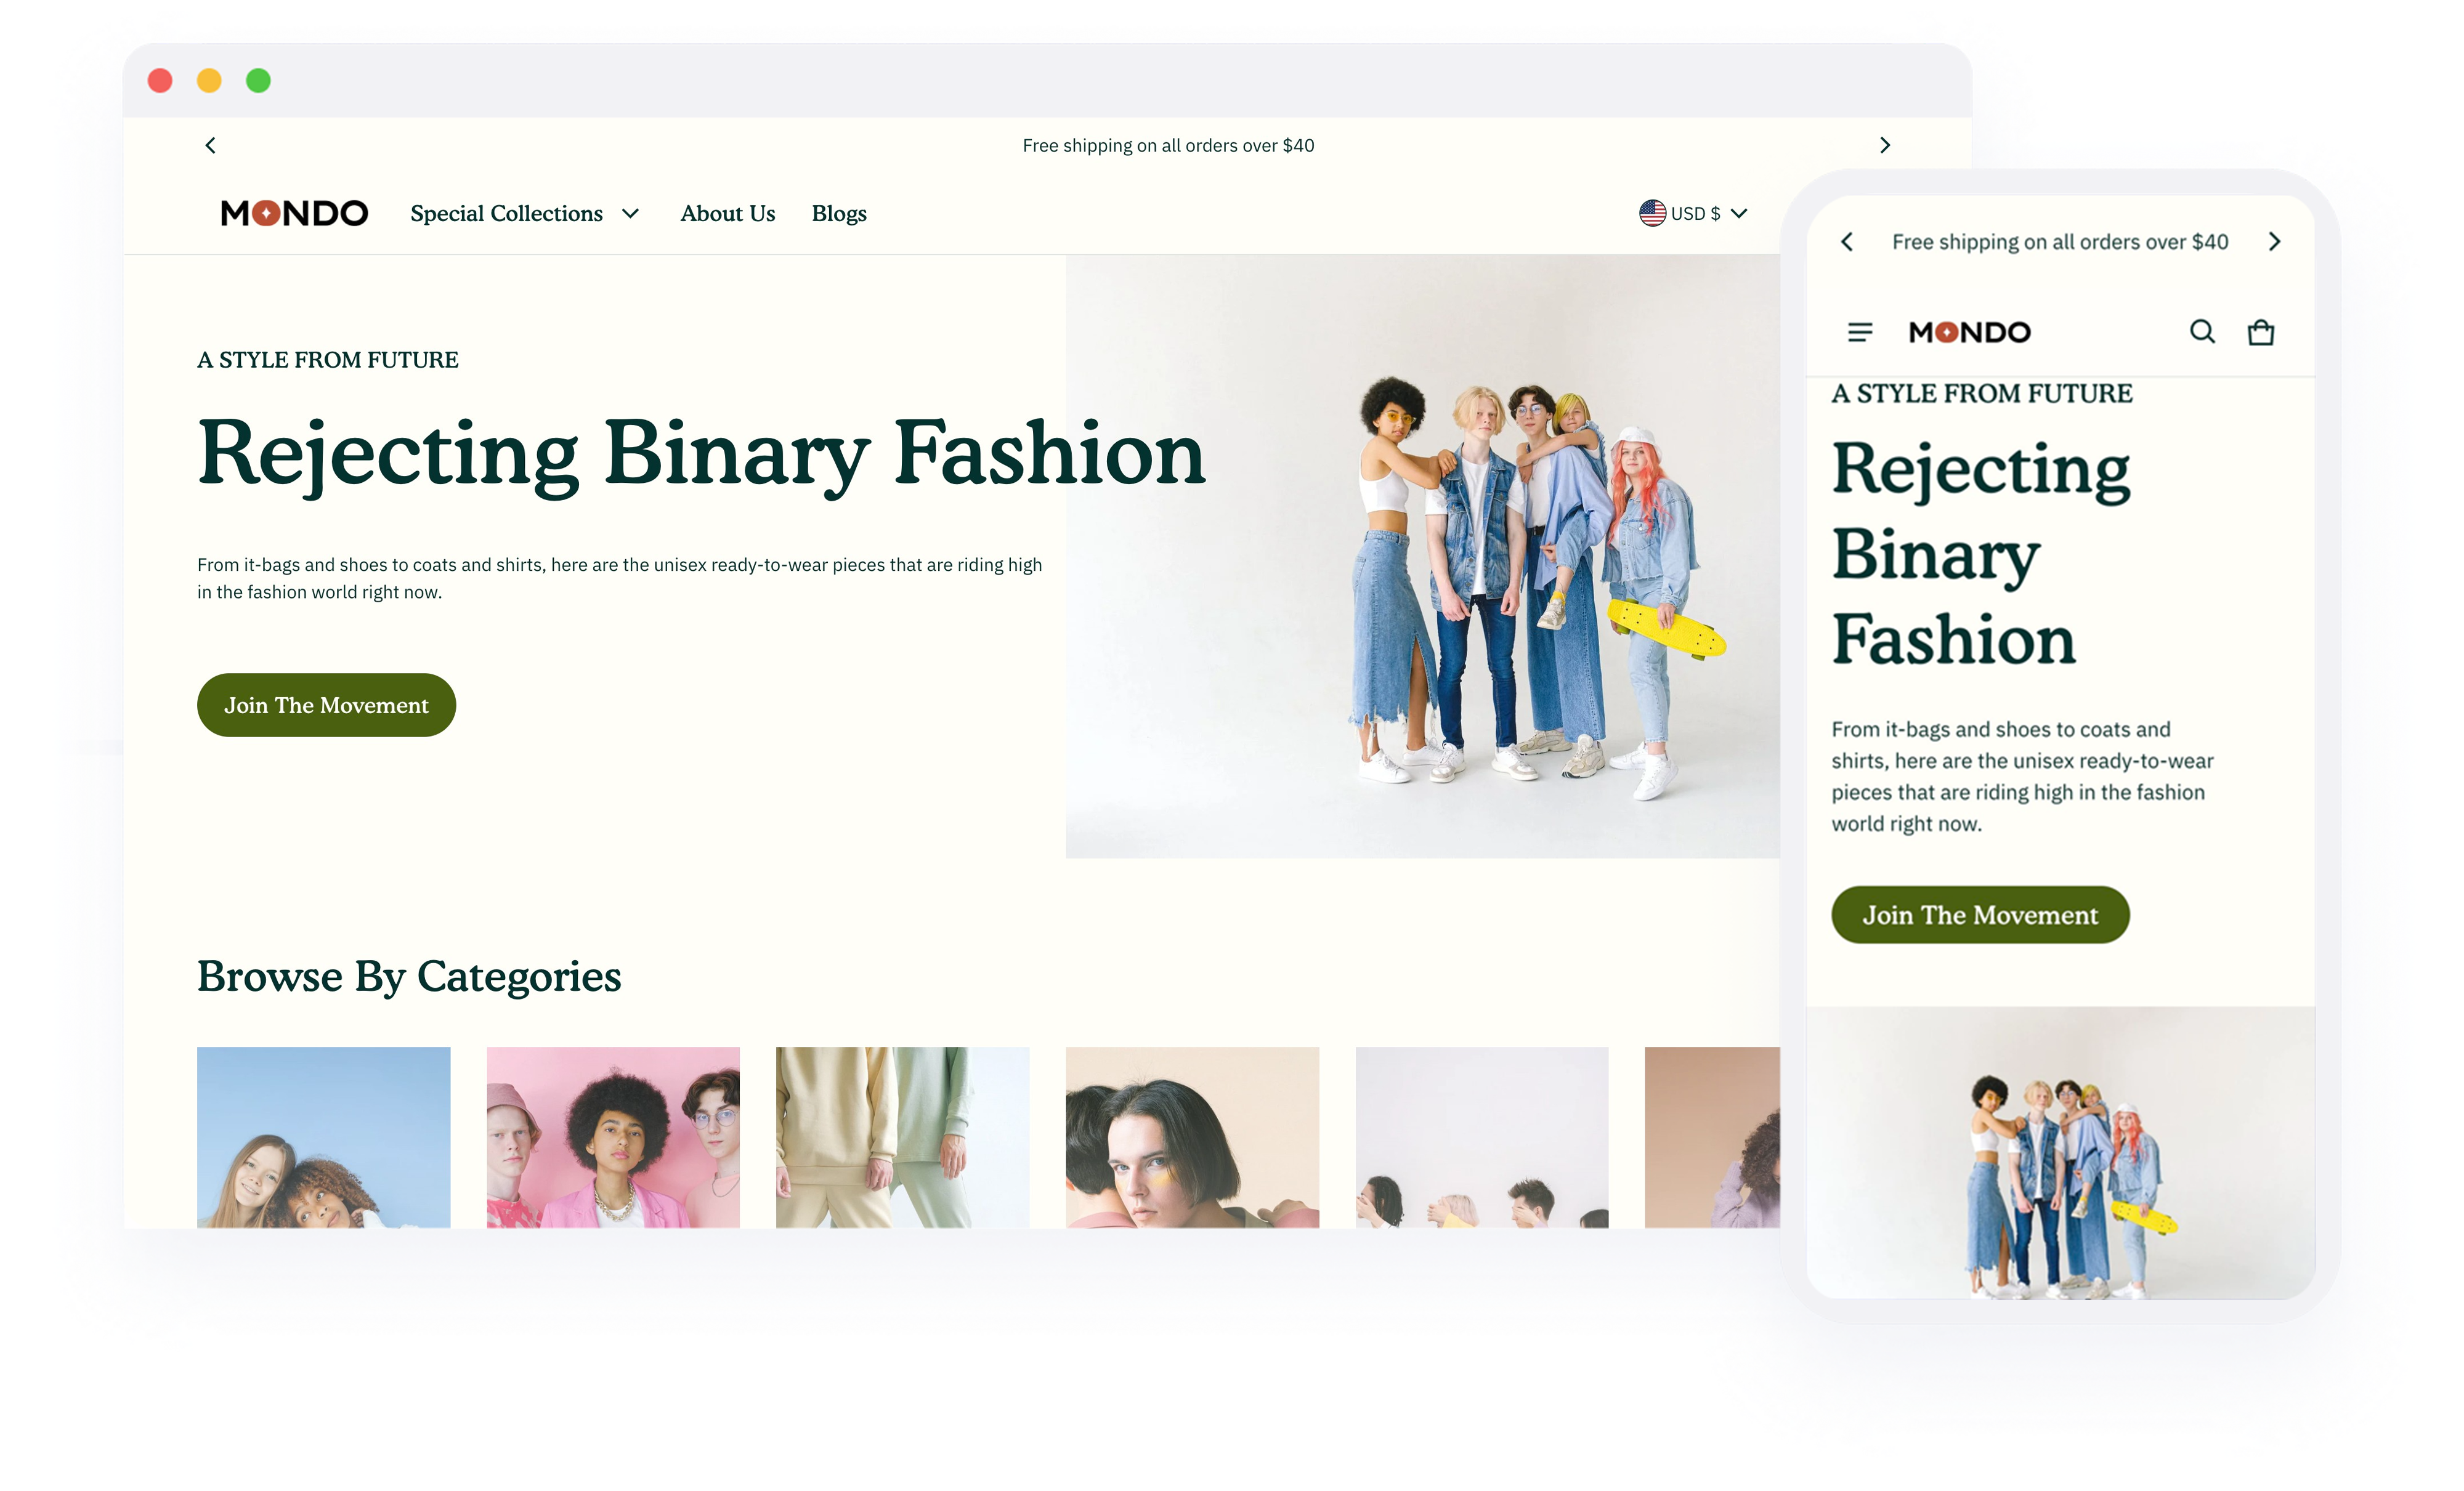Tap mobile Join The Movement button
Viewport: 2464px width, 1491px height.
coord(1980,914)
